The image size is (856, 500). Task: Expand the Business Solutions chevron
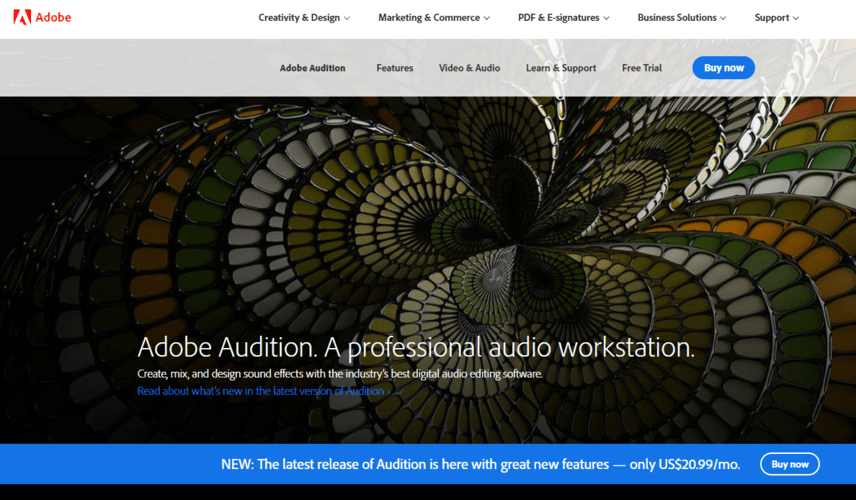(723, 18)
